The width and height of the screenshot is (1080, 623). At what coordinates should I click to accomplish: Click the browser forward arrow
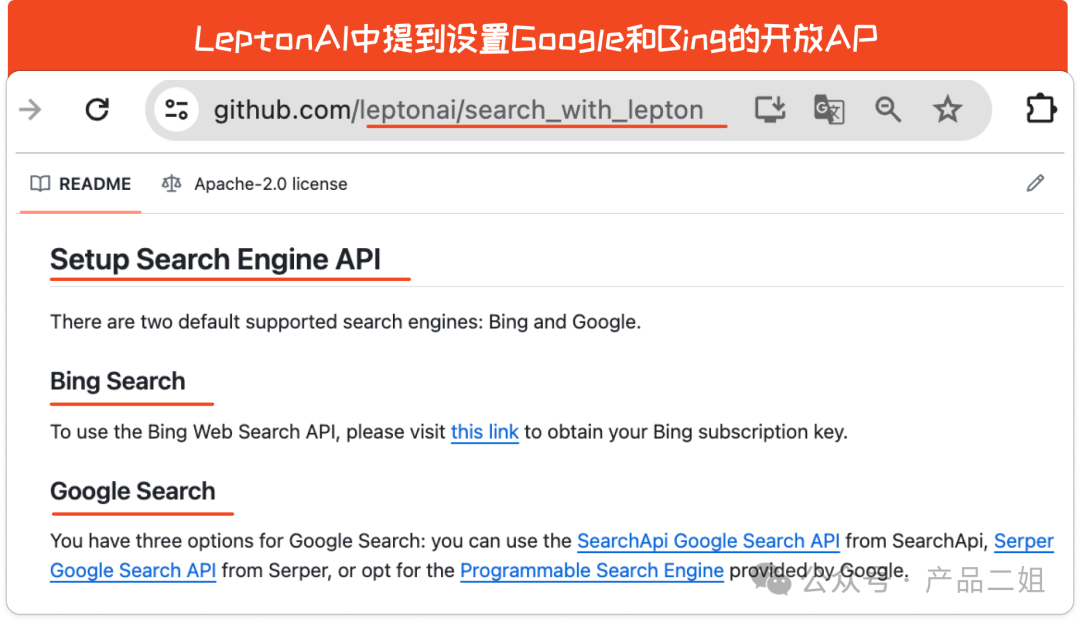[x=31, y=110]
